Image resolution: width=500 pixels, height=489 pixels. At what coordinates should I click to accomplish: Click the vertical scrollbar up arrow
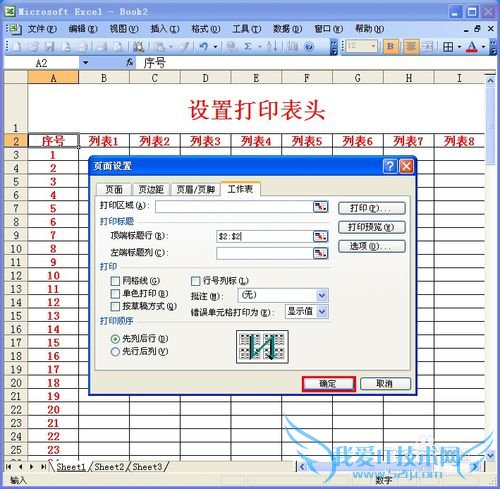[490, 81]
